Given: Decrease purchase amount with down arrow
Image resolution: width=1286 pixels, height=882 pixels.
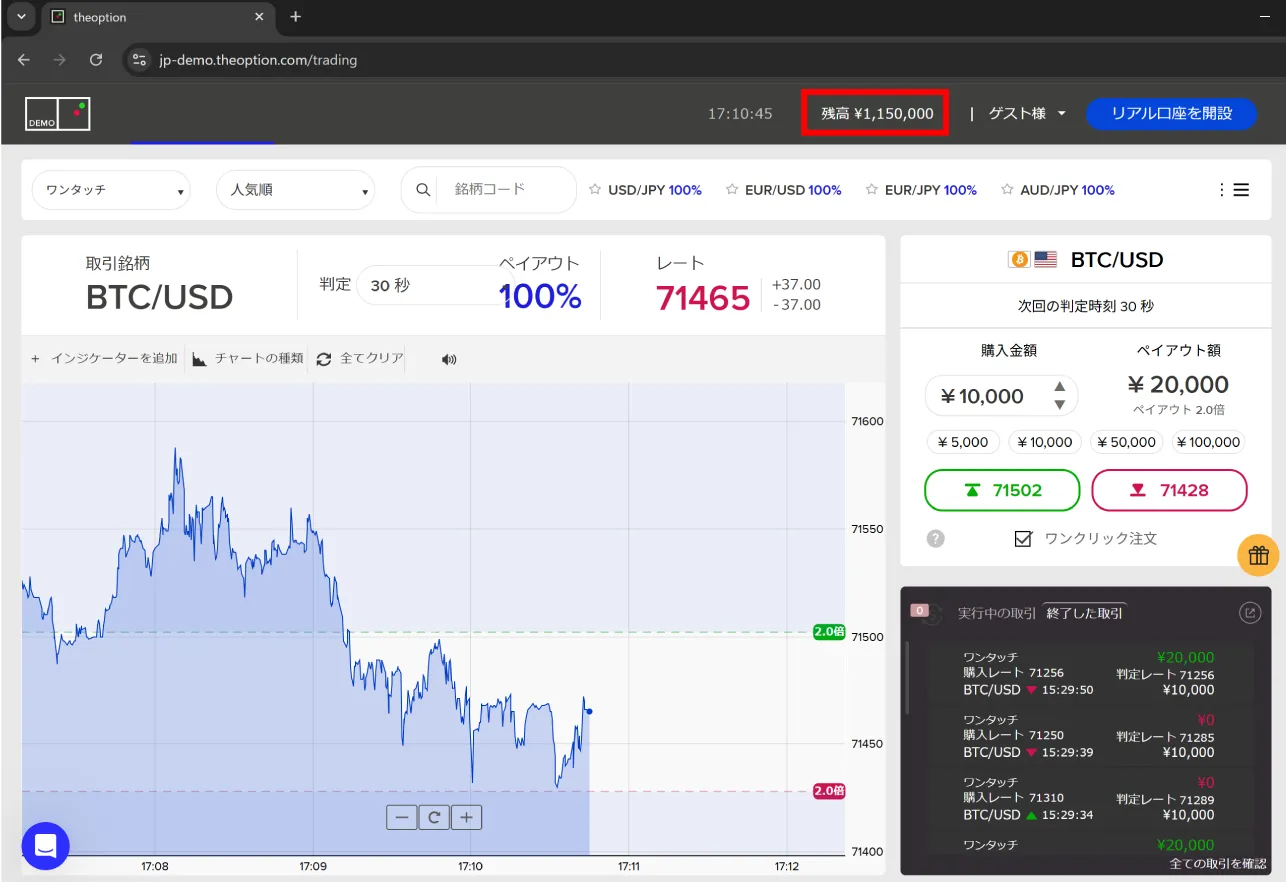Looking at the screenshot, I should [1060, 405].
